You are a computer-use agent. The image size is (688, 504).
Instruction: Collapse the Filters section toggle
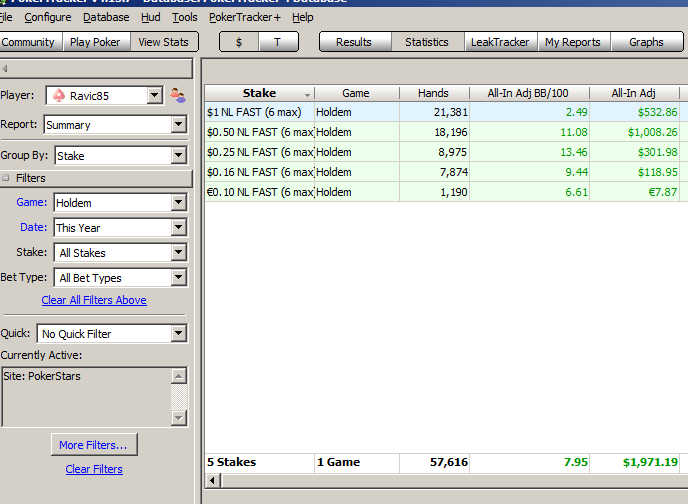(x=6, y=178)
